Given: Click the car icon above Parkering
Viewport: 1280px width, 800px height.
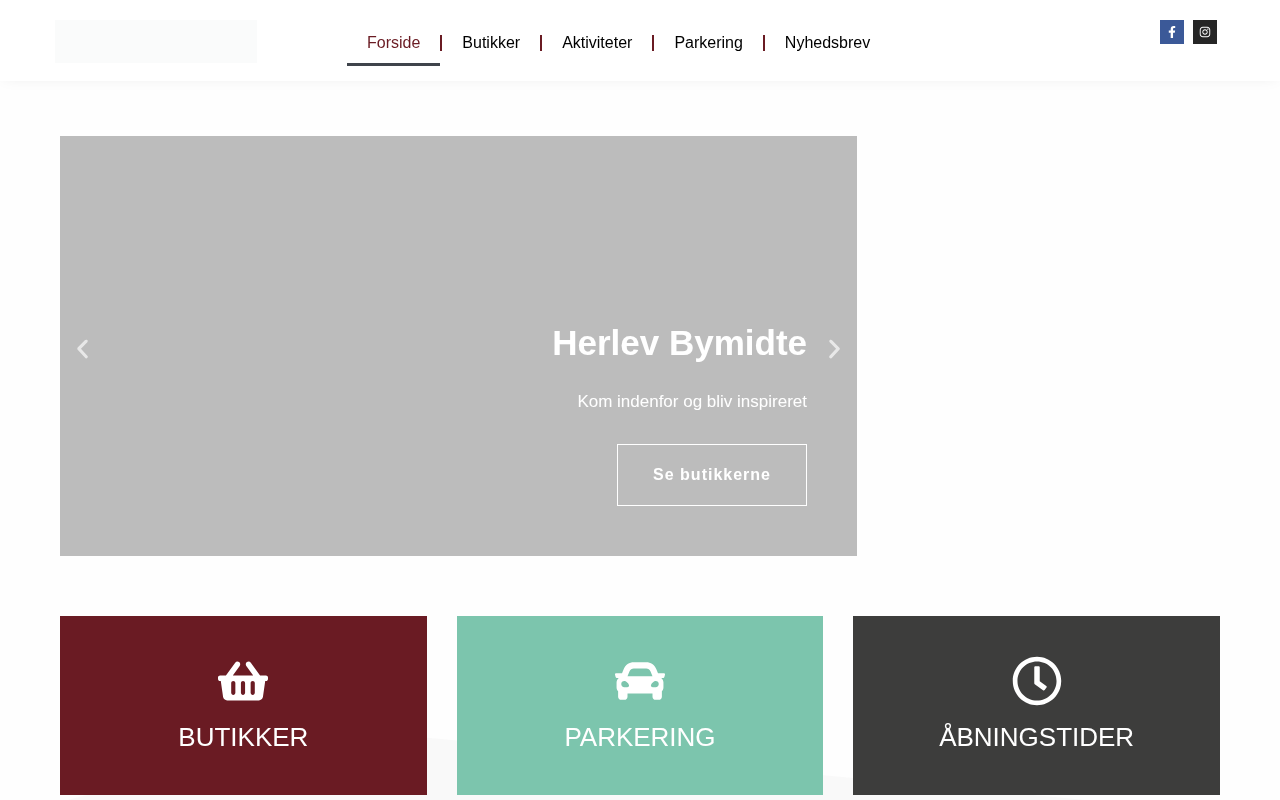Looking at the screenshot, I should [640, 681].
